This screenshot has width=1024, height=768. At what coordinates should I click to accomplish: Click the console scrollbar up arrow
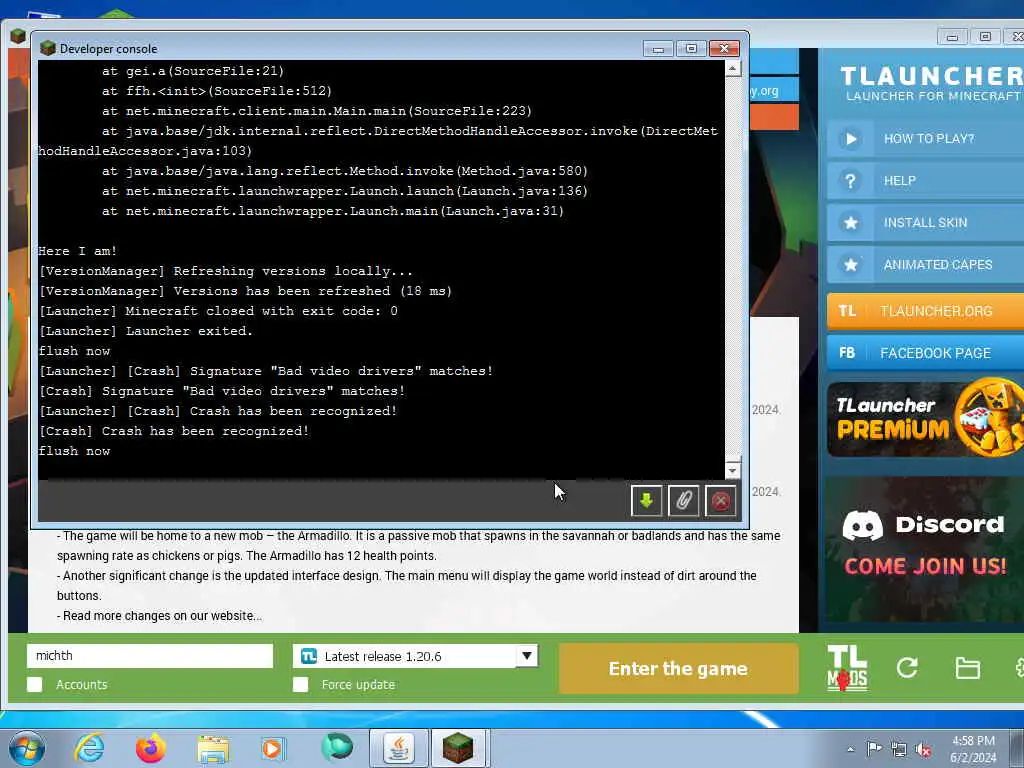[x=733, y=68]
